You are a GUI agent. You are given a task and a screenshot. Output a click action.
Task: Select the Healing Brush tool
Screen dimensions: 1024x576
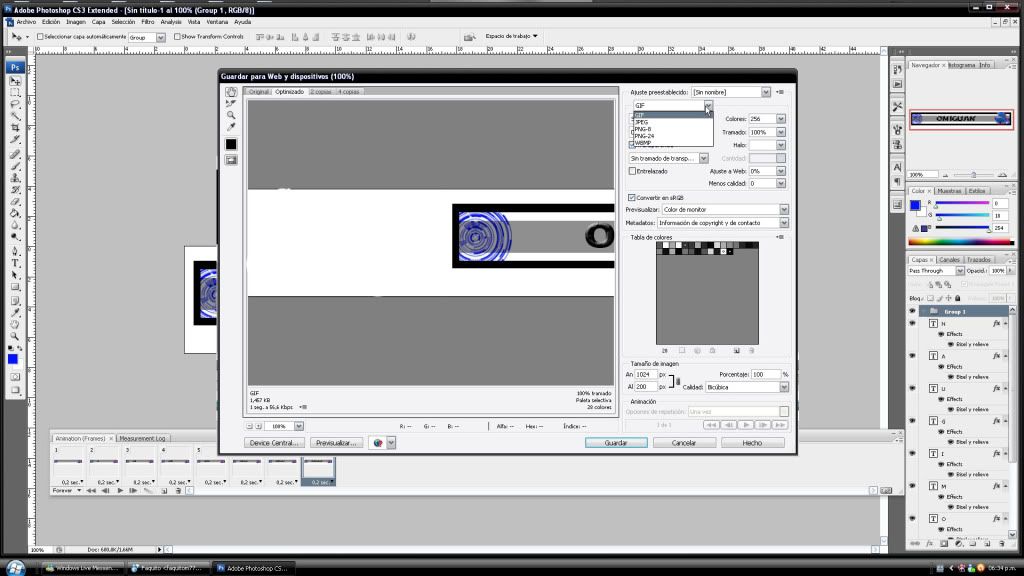[15, 155]
